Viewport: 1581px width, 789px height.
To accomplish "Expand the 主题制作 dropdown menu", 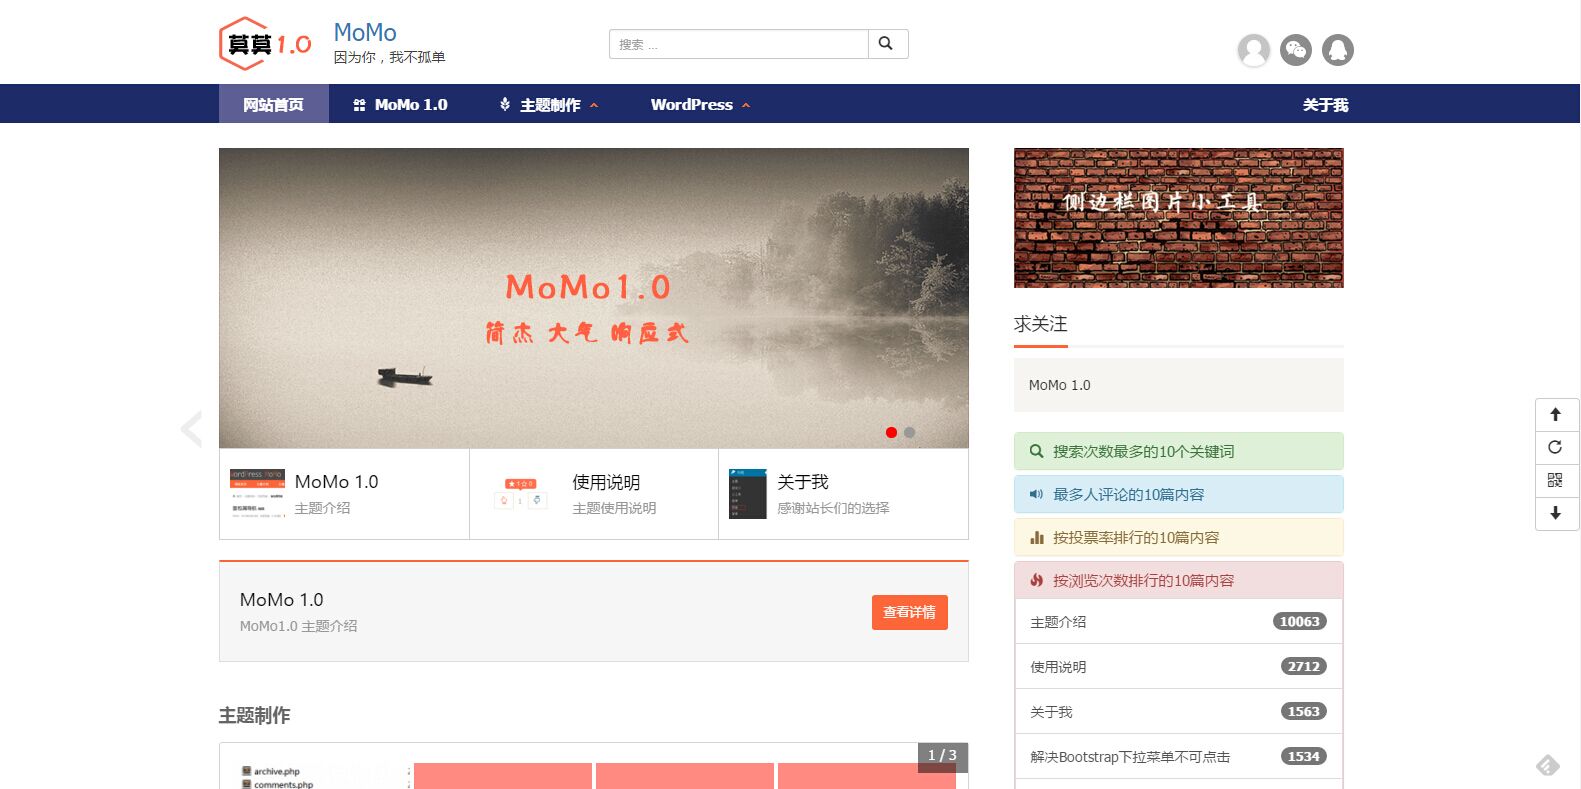I will pyautogui.click(x=549, y=105).
